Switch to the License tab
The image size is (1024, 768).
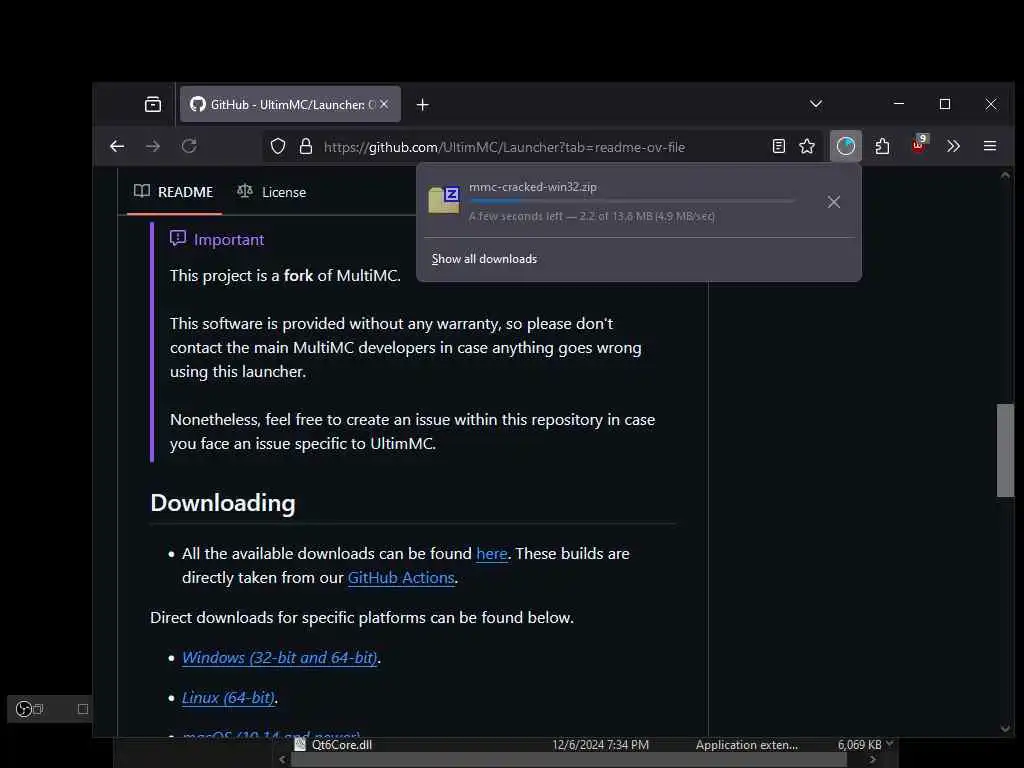coord(272,192)
